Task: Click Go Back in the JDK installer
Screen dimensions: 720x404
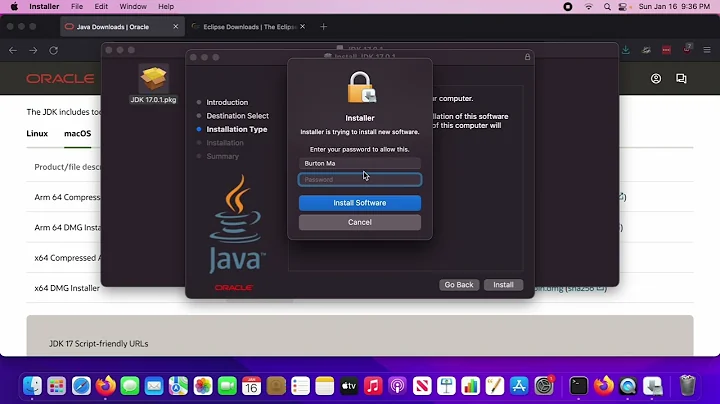Action: [x=459, y=285]
